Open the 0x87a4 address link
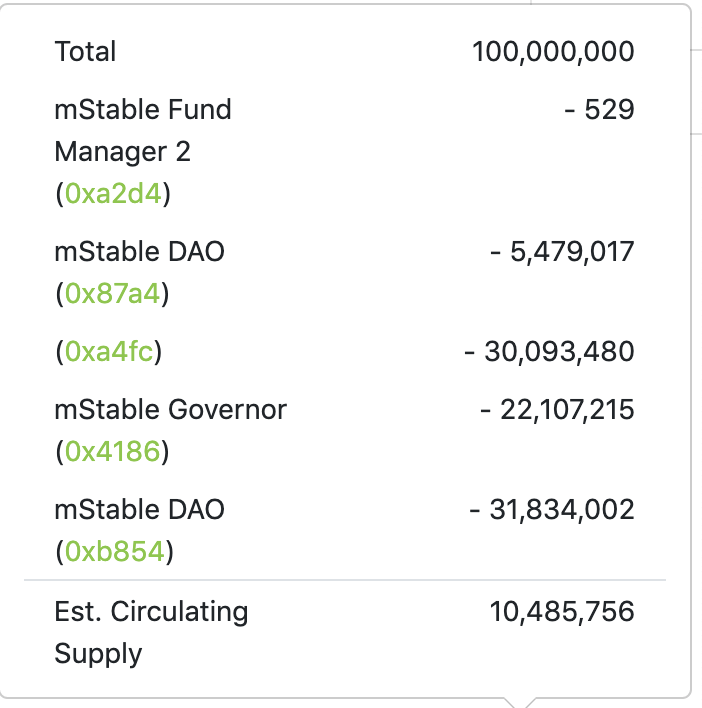This screenshot has height=708, width=702. tap(112, 293)
